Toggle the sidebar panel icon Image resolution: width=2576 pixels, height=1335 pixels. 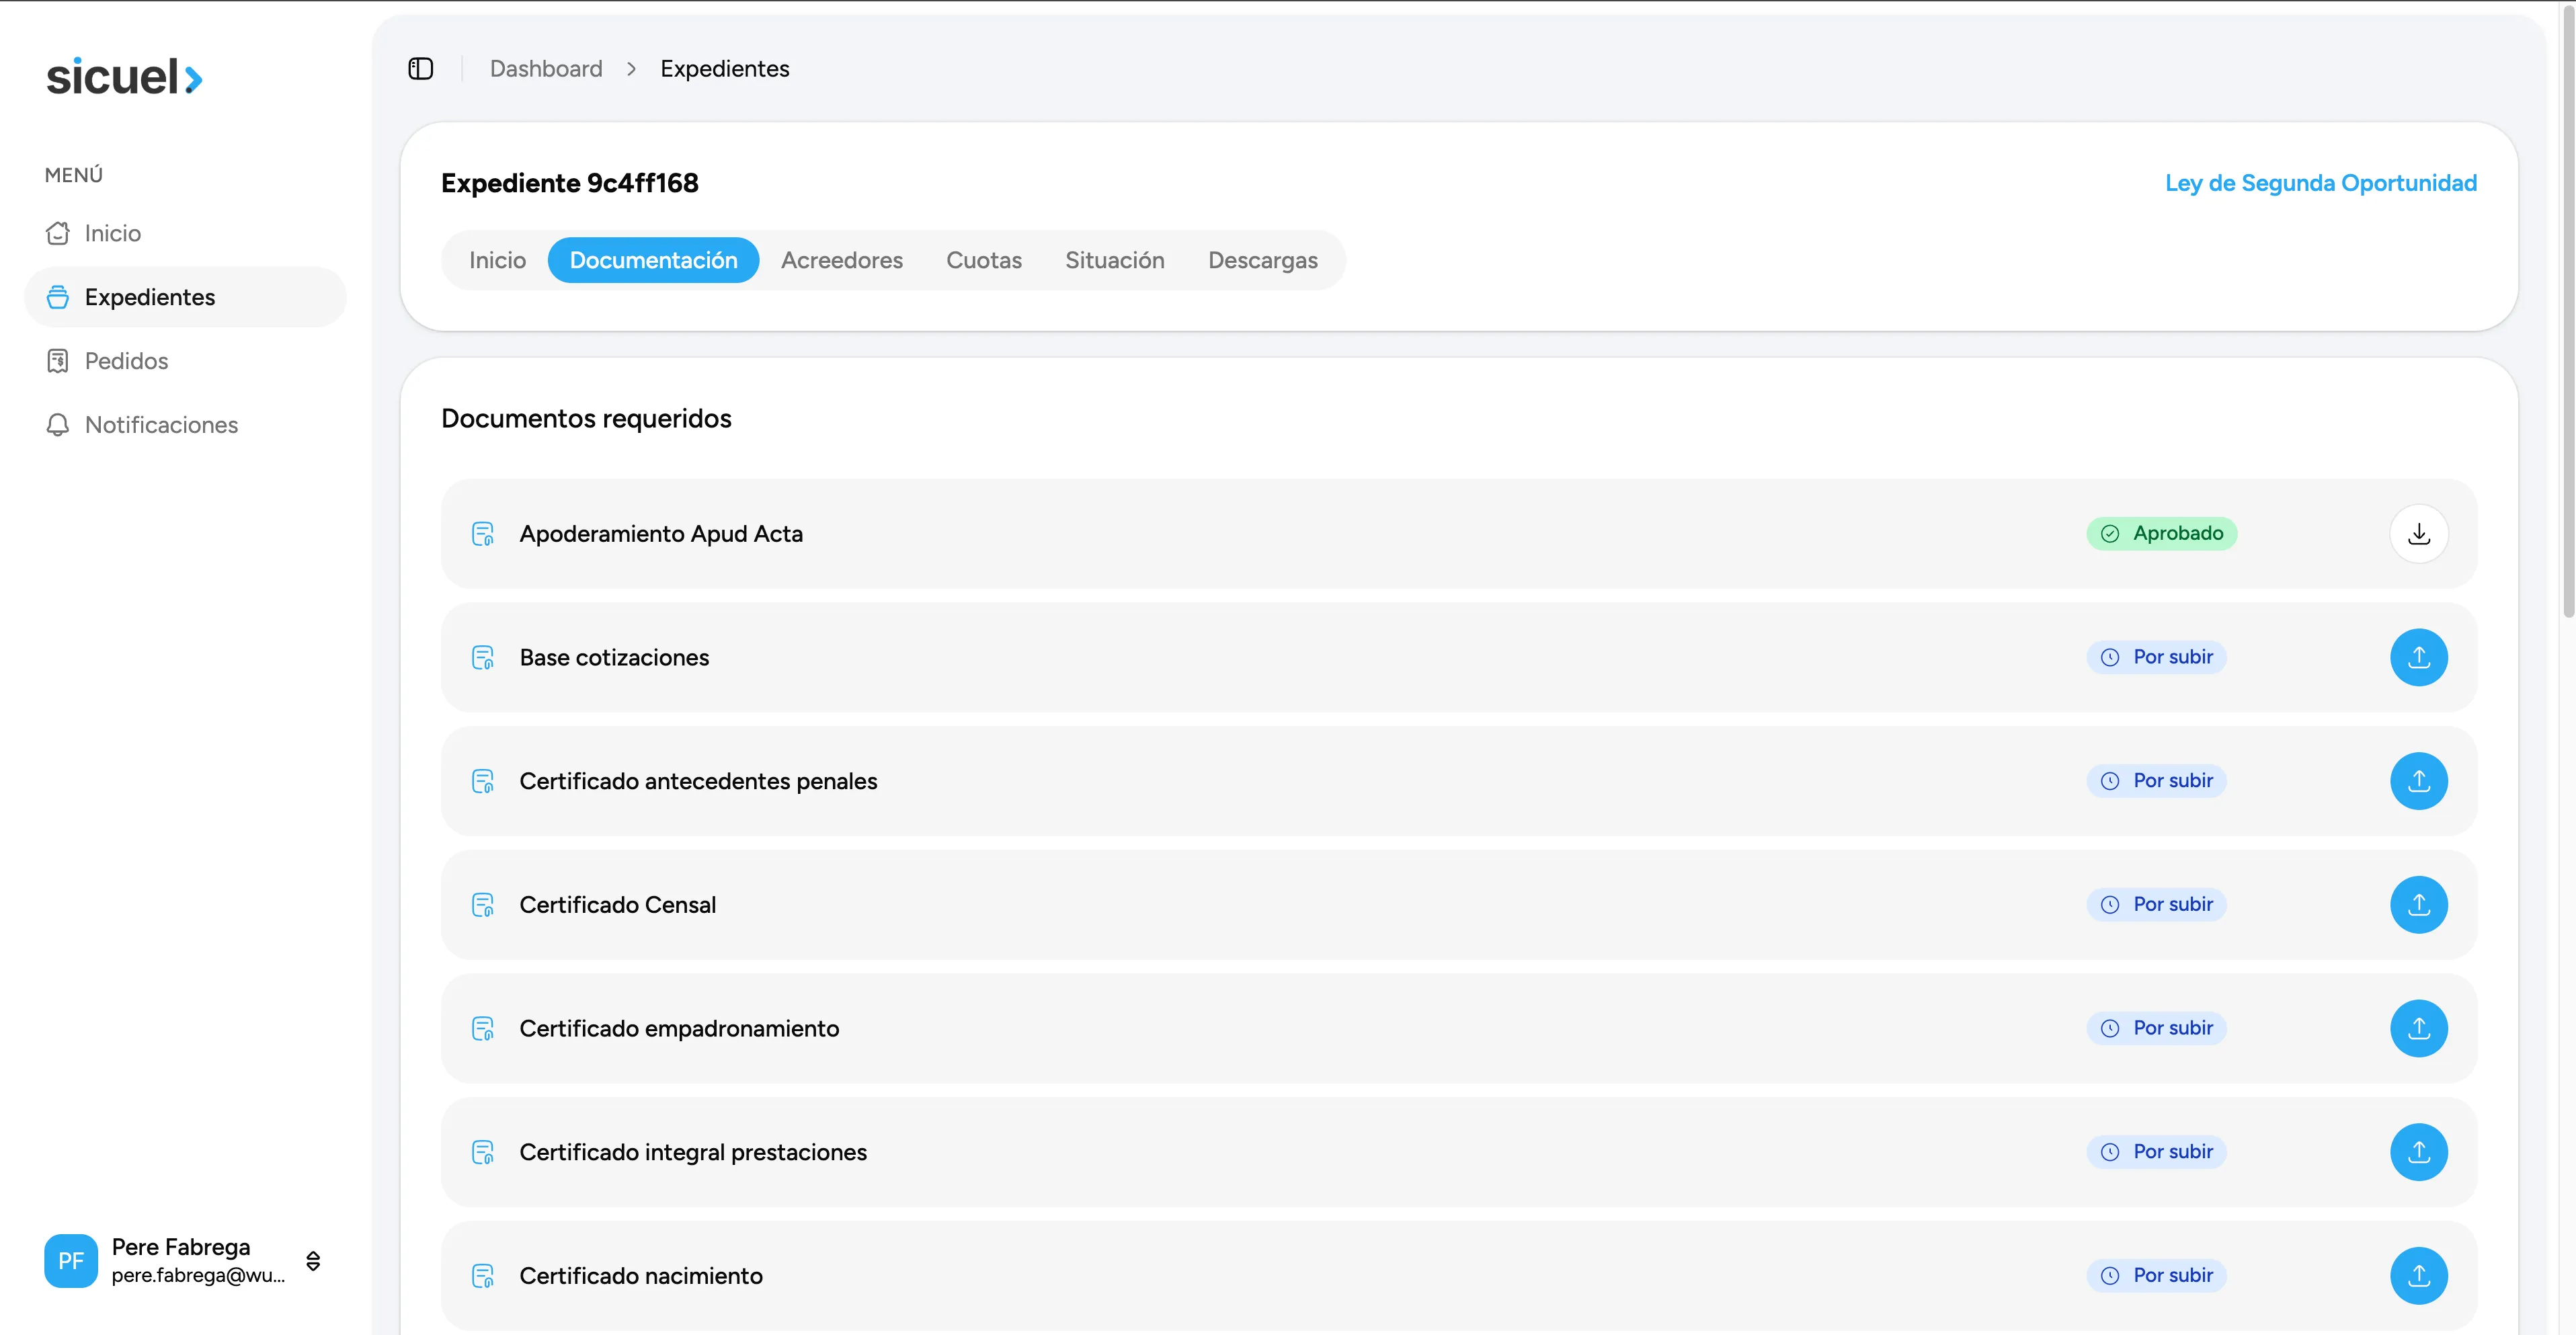coord(421,69)
